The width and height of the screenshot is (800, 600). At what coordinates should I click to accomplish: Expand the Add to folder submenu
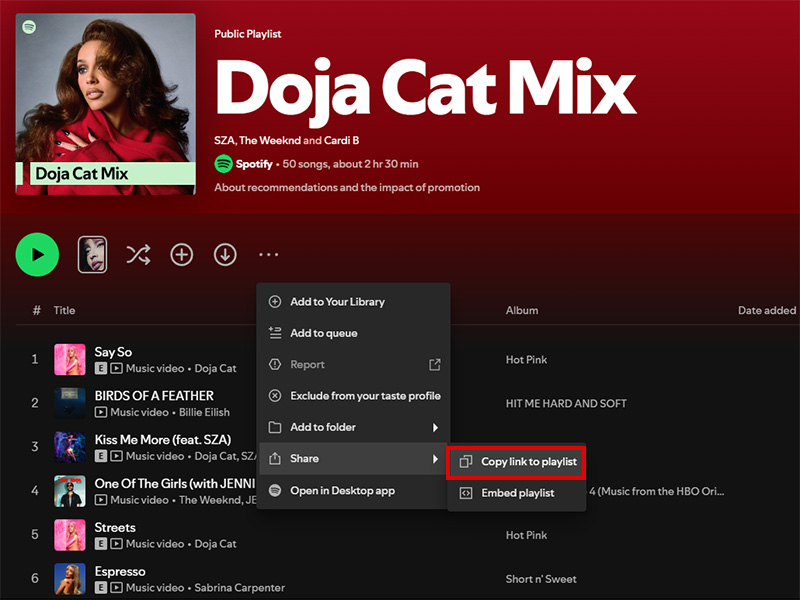click(x=353, y=427)
